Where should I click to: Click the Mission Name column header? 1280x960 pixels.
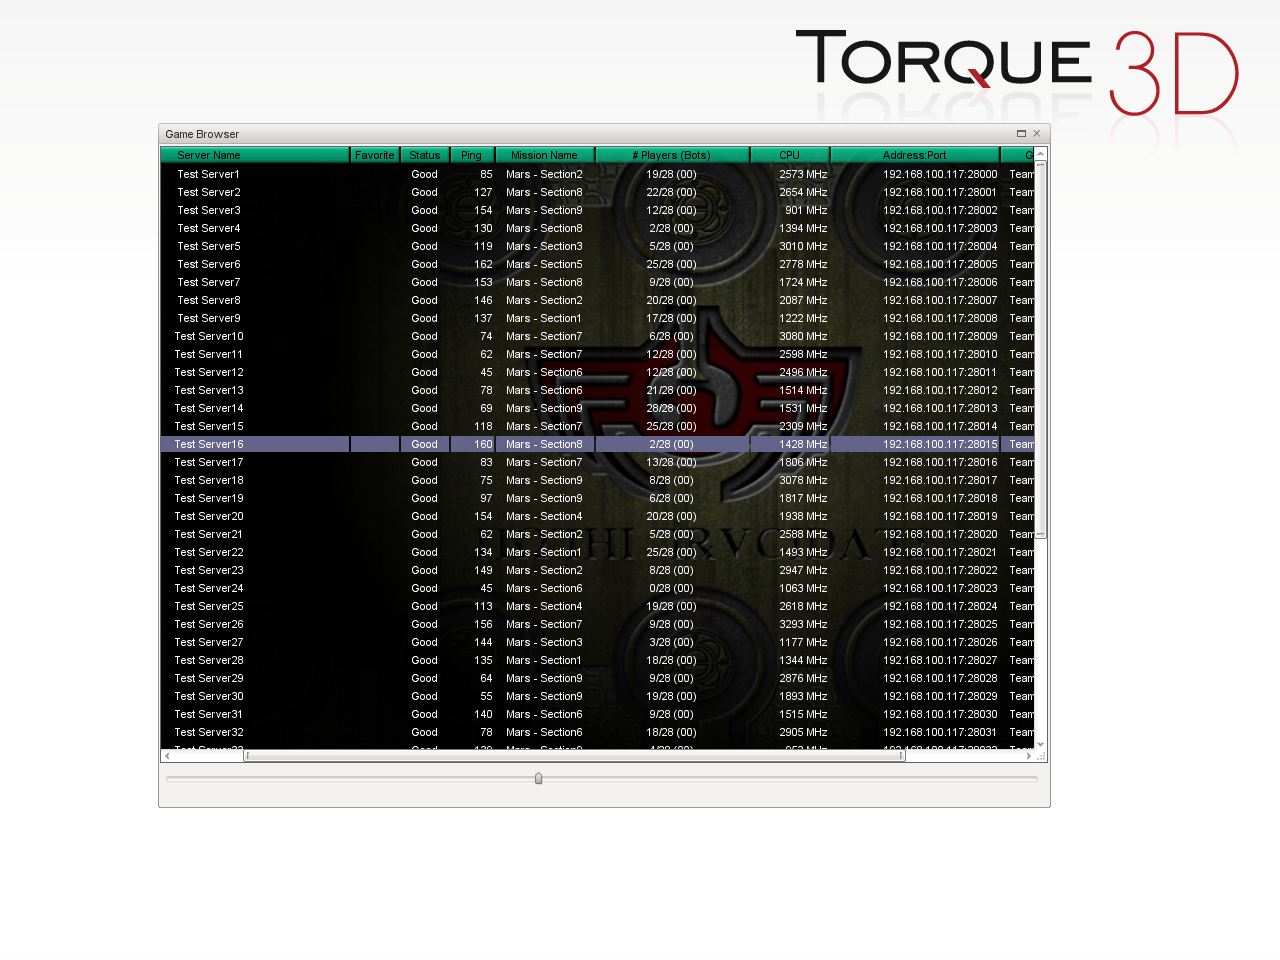click(544, 155)
